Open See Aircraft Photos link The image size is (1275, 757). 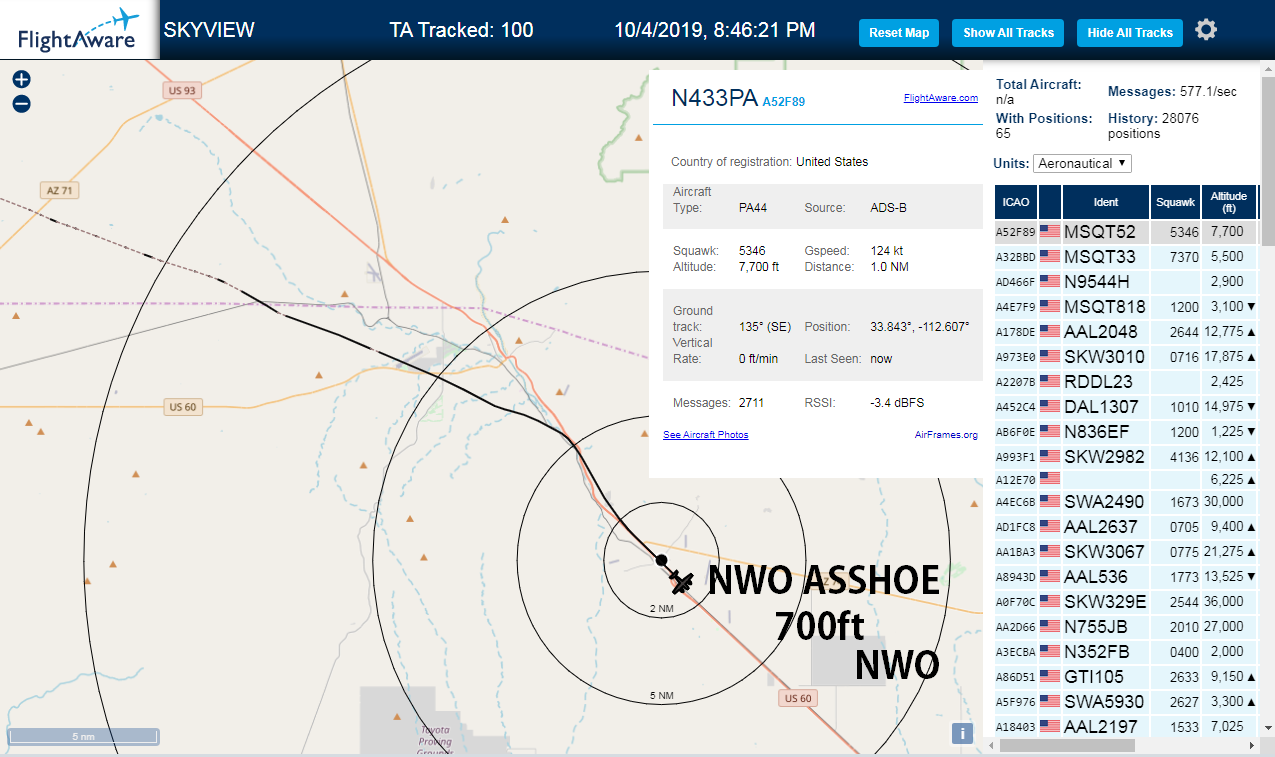point(705,434)
